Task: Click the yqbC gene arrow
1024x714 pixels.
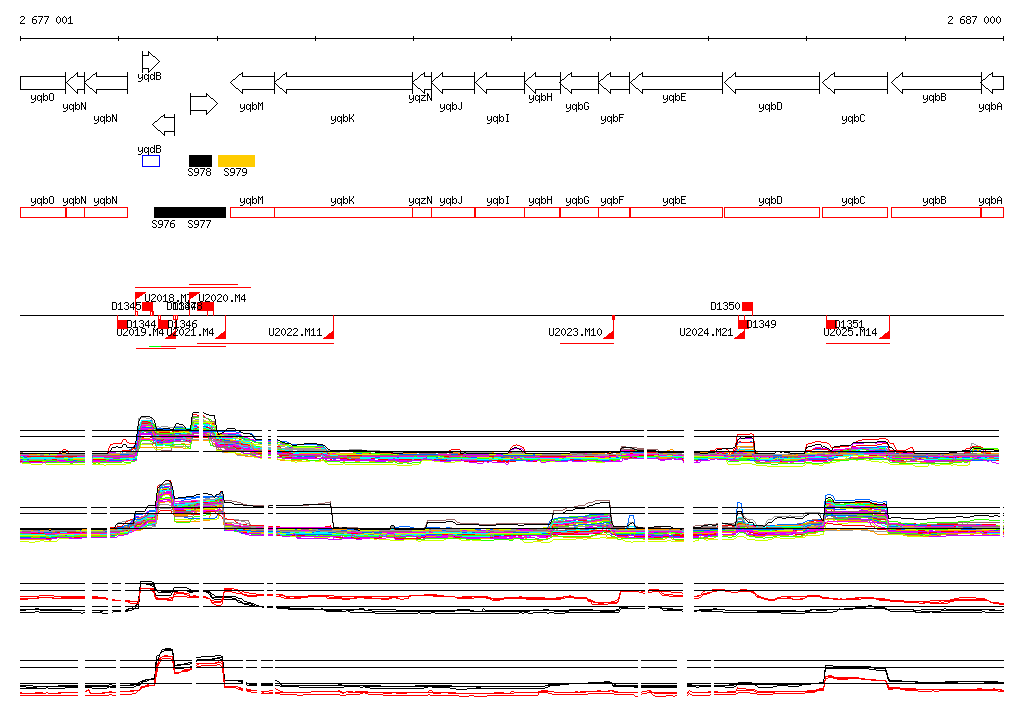Action: [855, 83]
